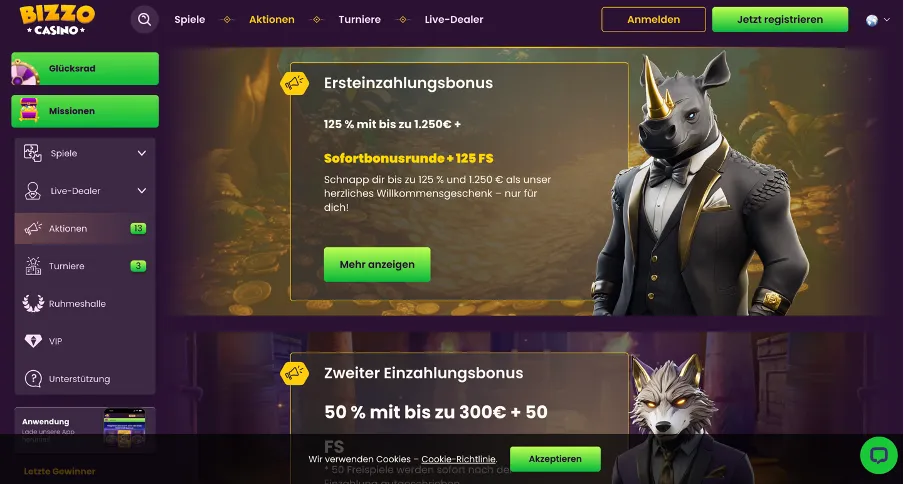Click the Turniere podium icon in sidebar

pos(33,266)
